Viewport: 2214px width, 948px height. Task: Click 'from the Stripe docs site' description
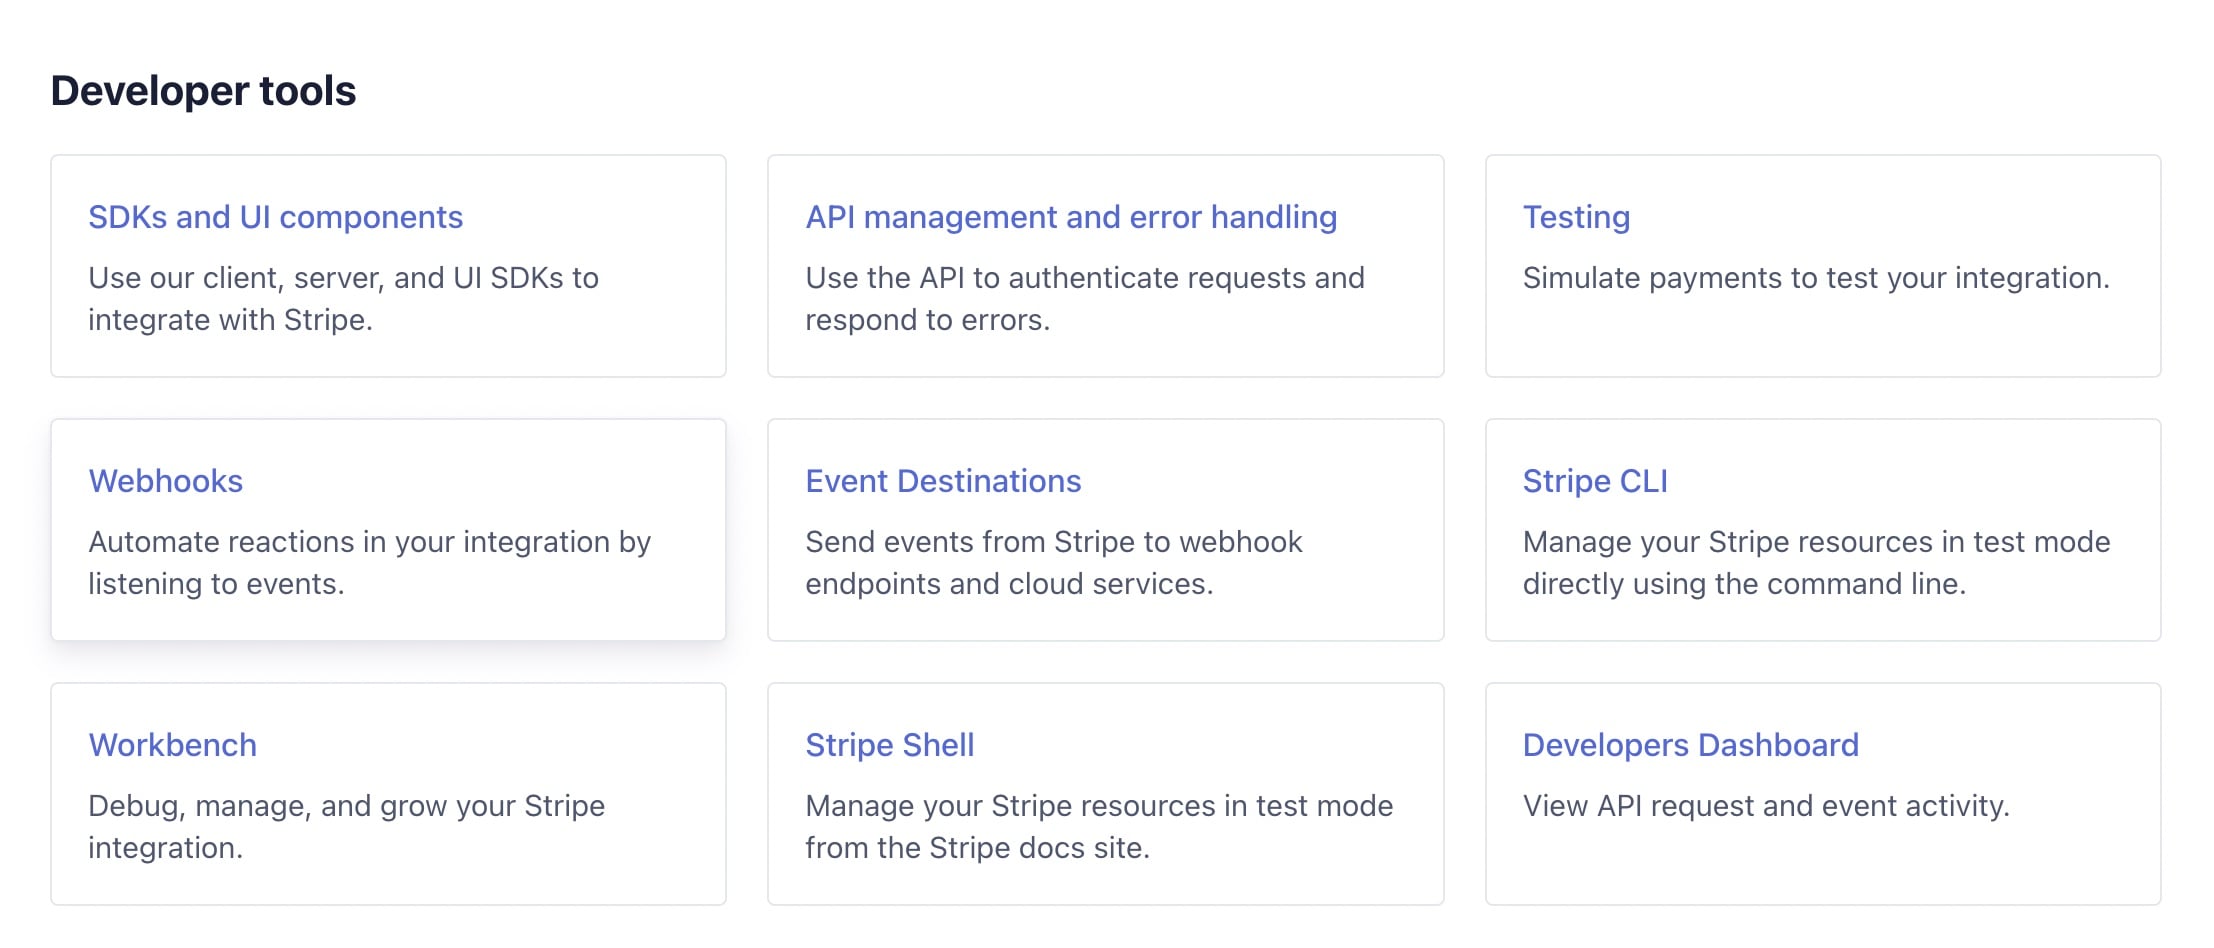tap(977, 848)
